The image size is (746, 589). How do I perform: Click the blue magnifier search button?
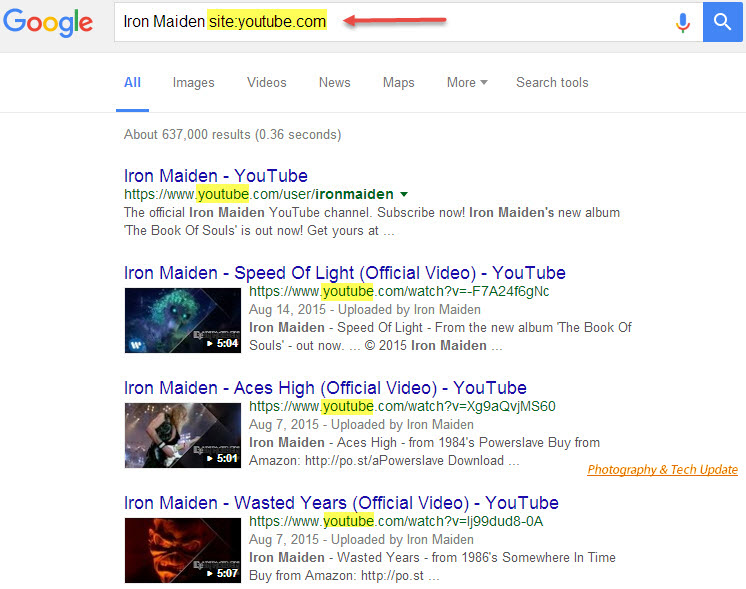[722, 22]
